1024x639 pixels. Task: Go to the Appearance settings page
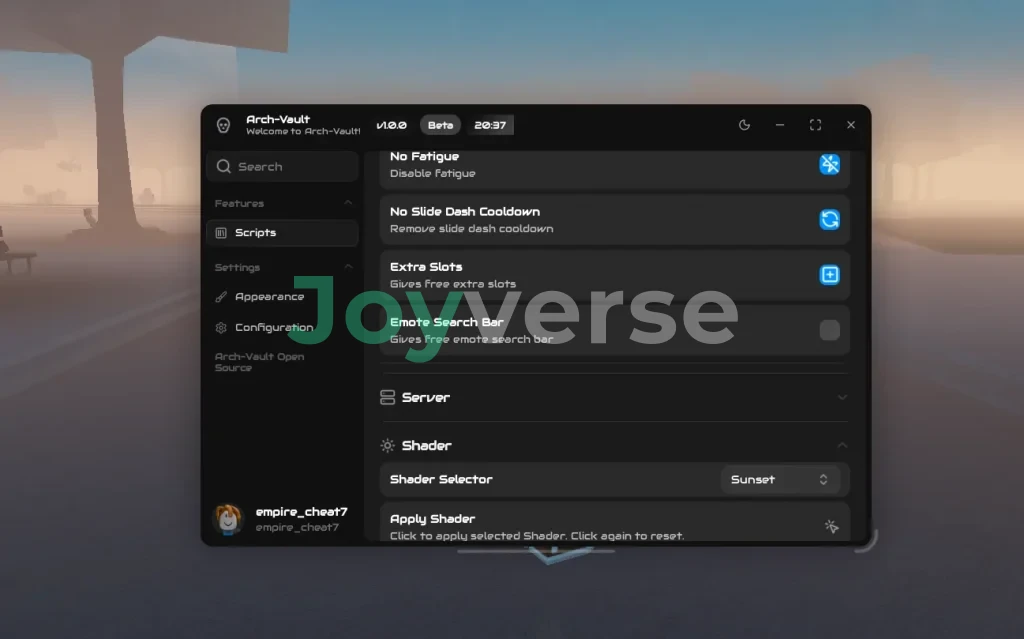coord(268,297)
